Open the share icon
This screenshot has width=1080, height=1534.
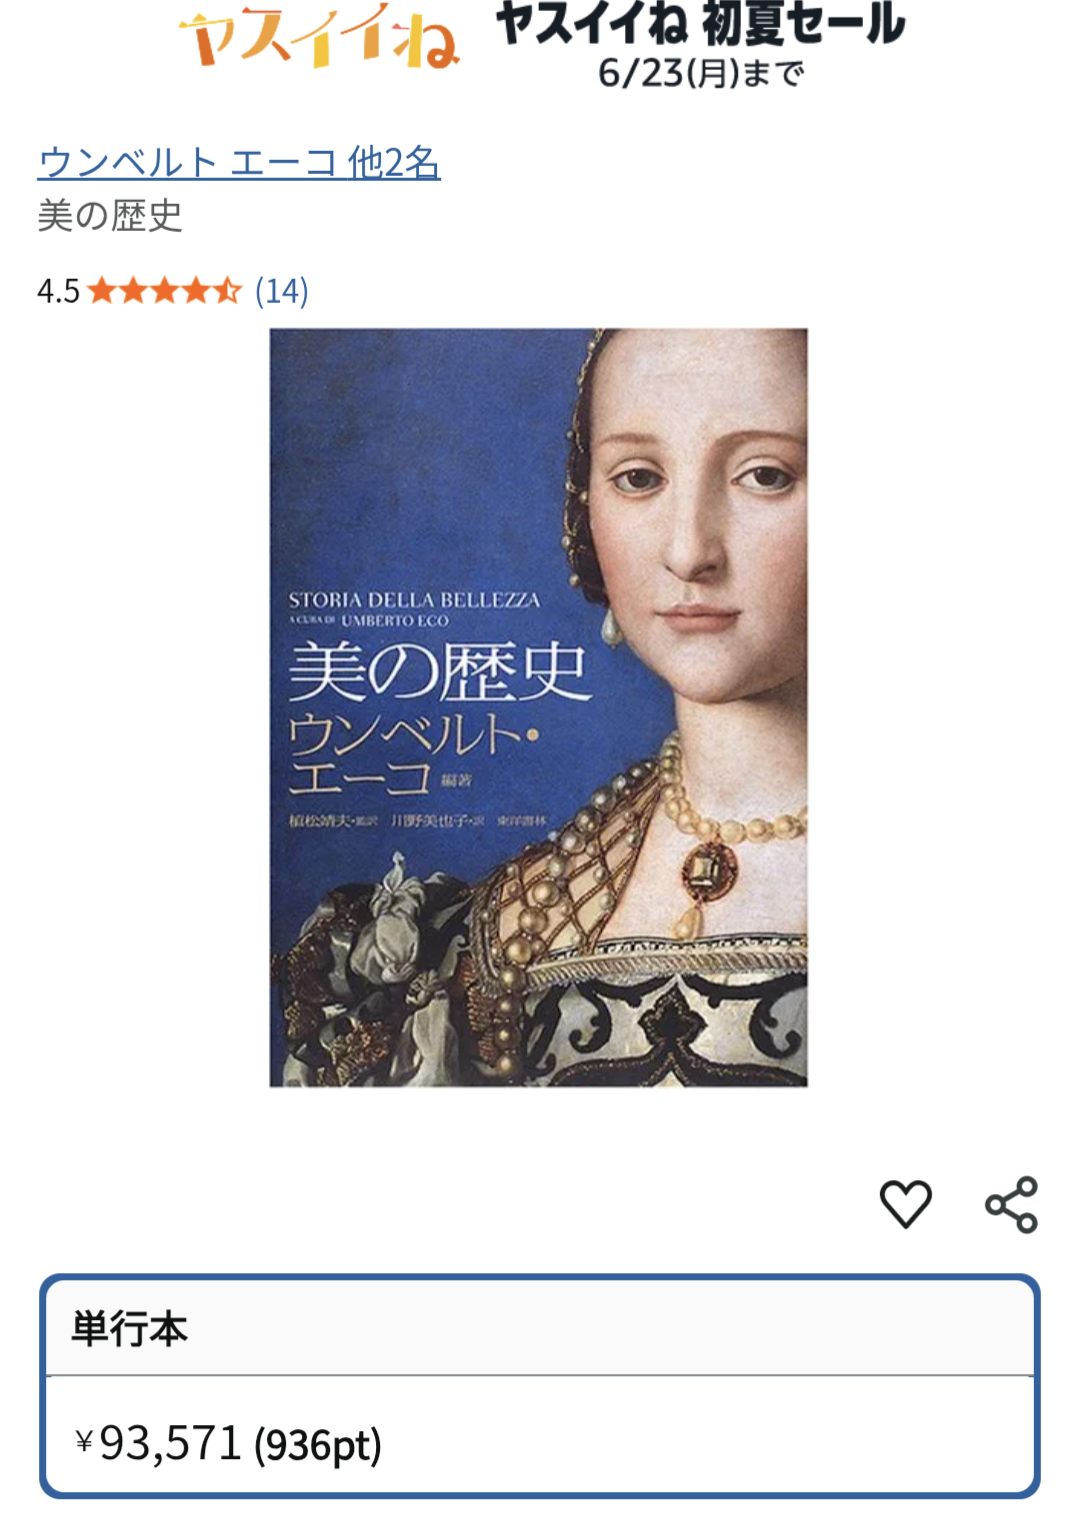[1011, 1204]
